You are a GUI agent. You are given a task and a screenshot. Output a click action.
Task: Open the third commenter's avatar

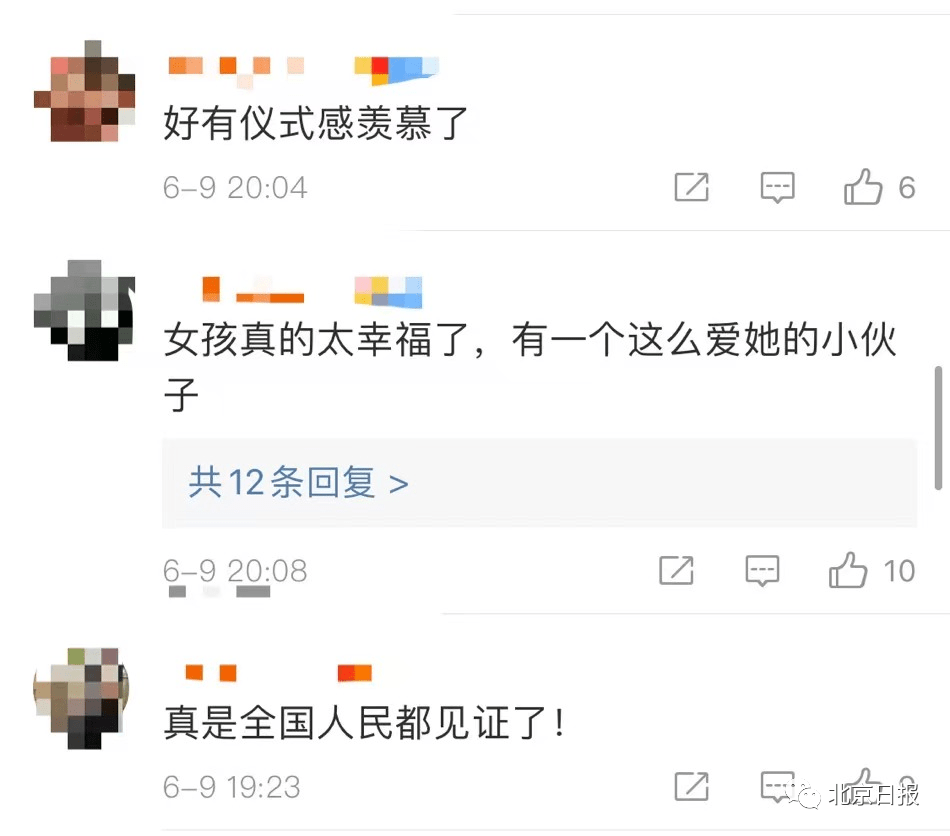coord(81,698)
